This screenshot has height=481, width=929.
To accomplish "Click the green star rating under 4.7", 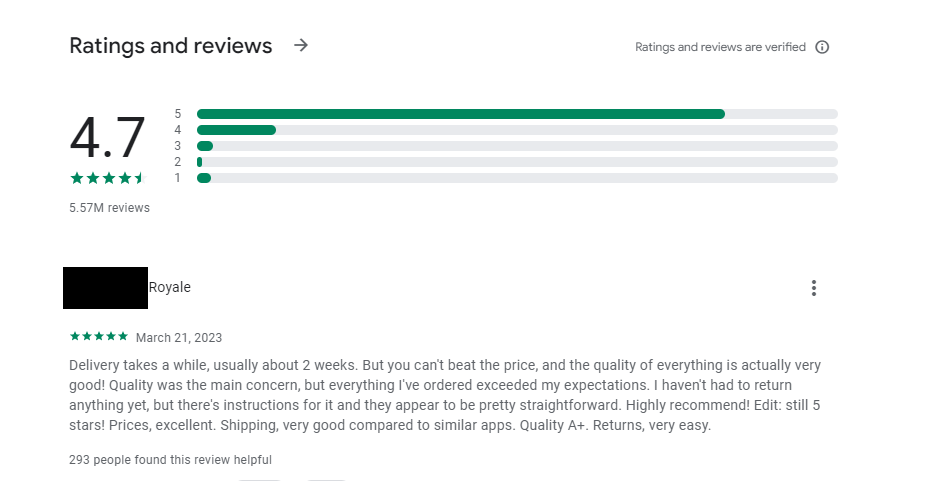I will 108,178.
